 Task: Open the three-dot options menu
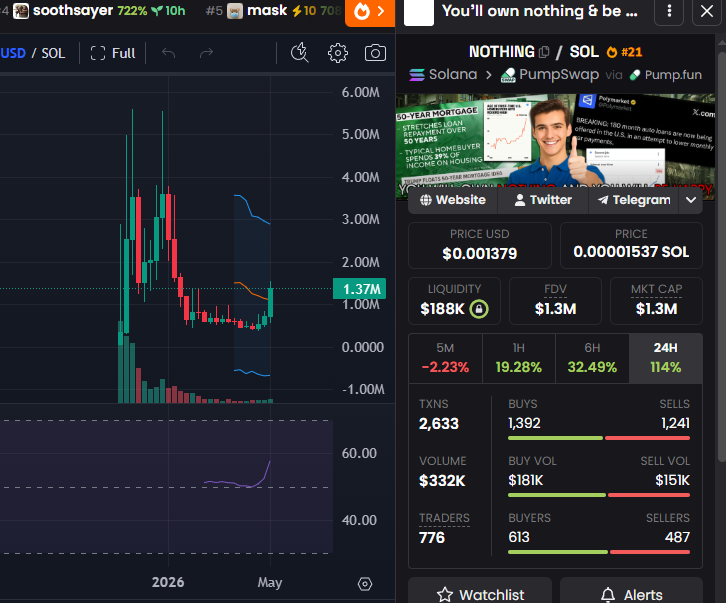[669, 11]
